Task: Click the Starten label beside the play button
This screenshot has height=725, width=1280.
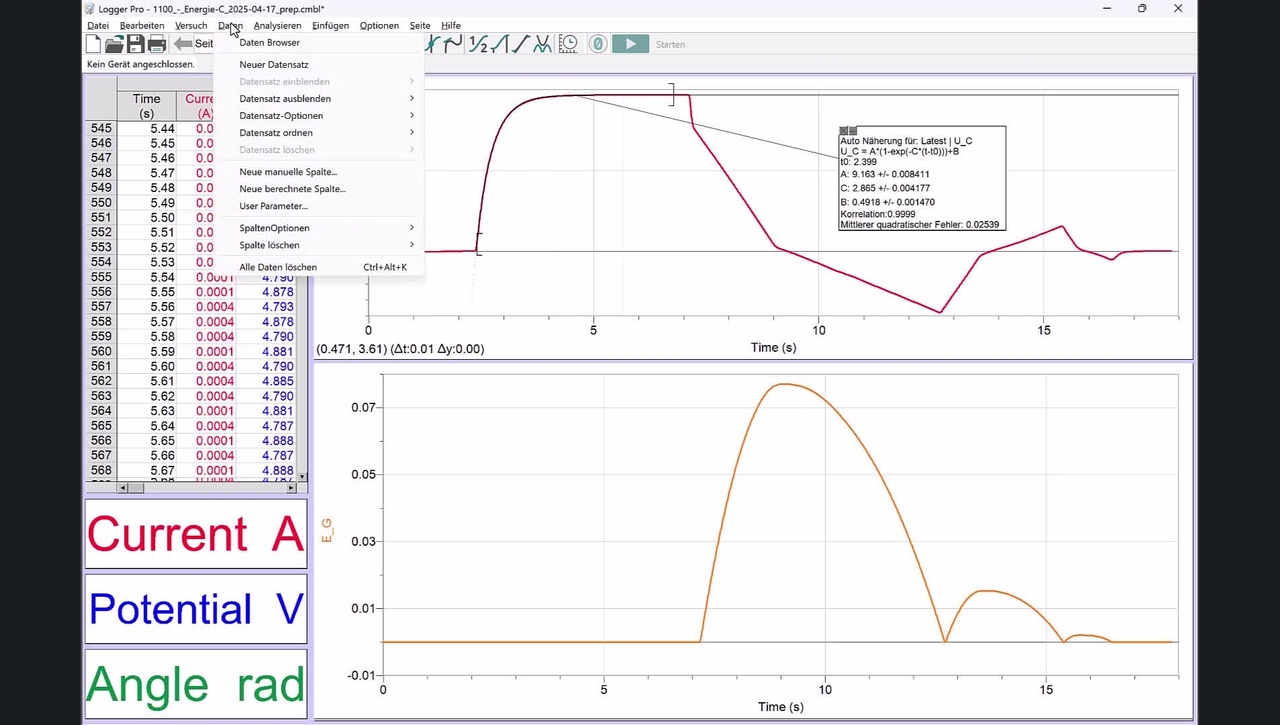Action: (670, 44)
